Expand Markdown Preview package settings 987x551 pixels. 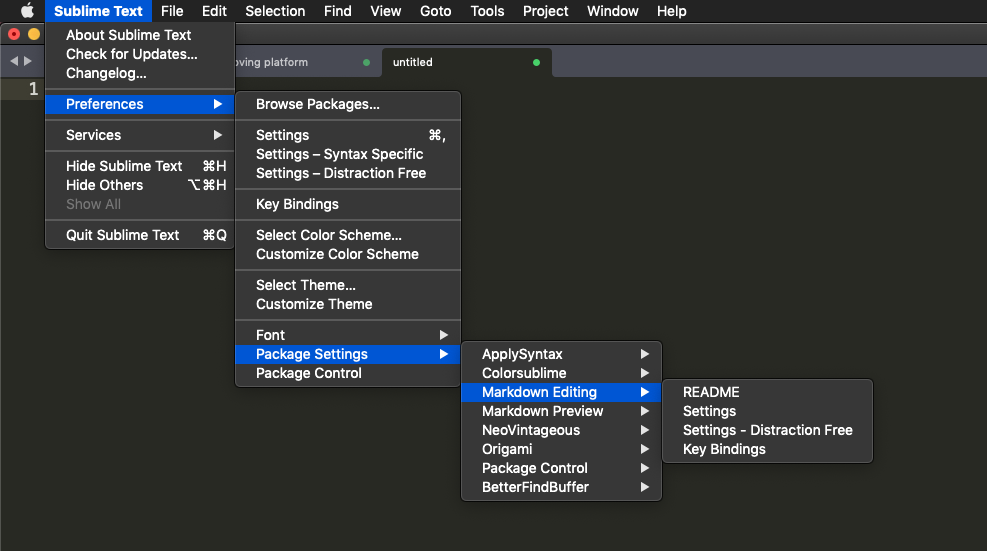coord(561,411)
